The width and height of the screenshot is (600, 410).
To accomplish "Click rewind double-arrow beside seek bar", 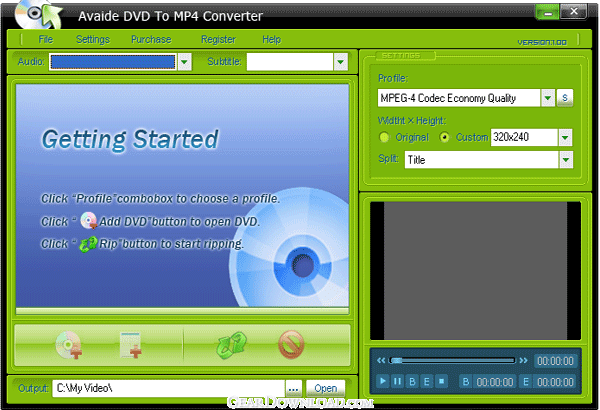I will point(381,361).
